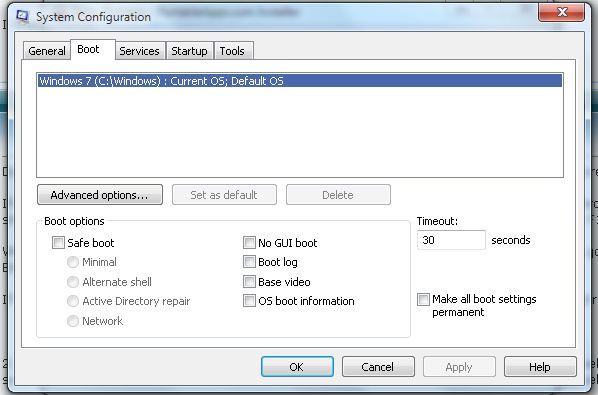Click the Timeout seconds input field
The height and width of the screenshot is (395, 598).
pyautogui.click(x=451, y=240)
